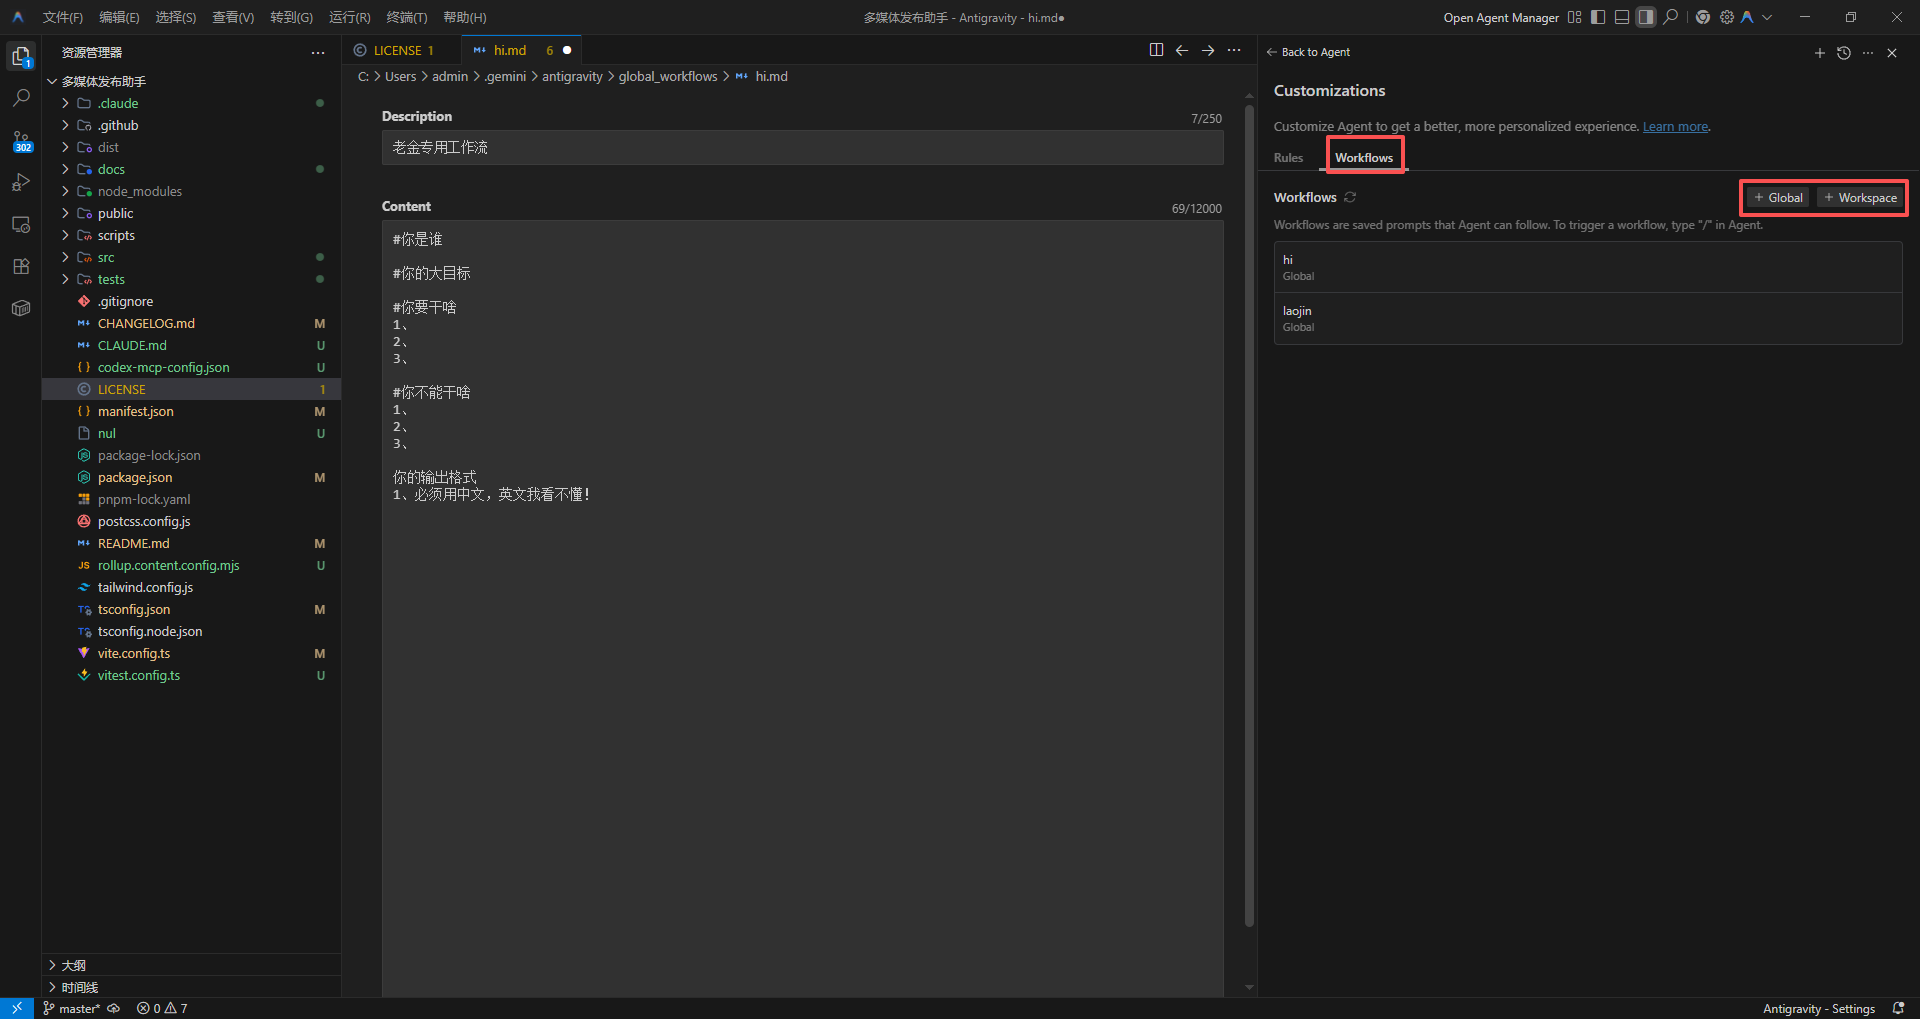The height and width of the screenshot is (1019, 1920).
Task: Open the history icon in agent panel
Action: [1844, 53]
